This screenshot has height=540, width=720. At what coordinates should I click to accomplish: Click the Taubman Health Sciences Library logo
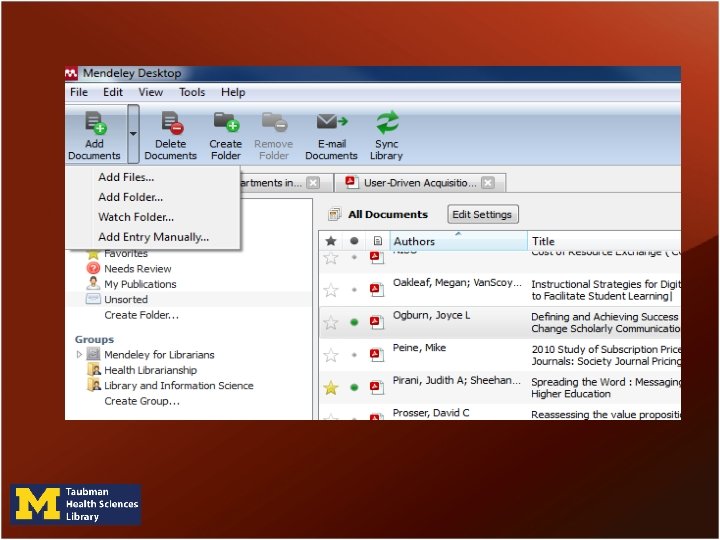(76, 504)
